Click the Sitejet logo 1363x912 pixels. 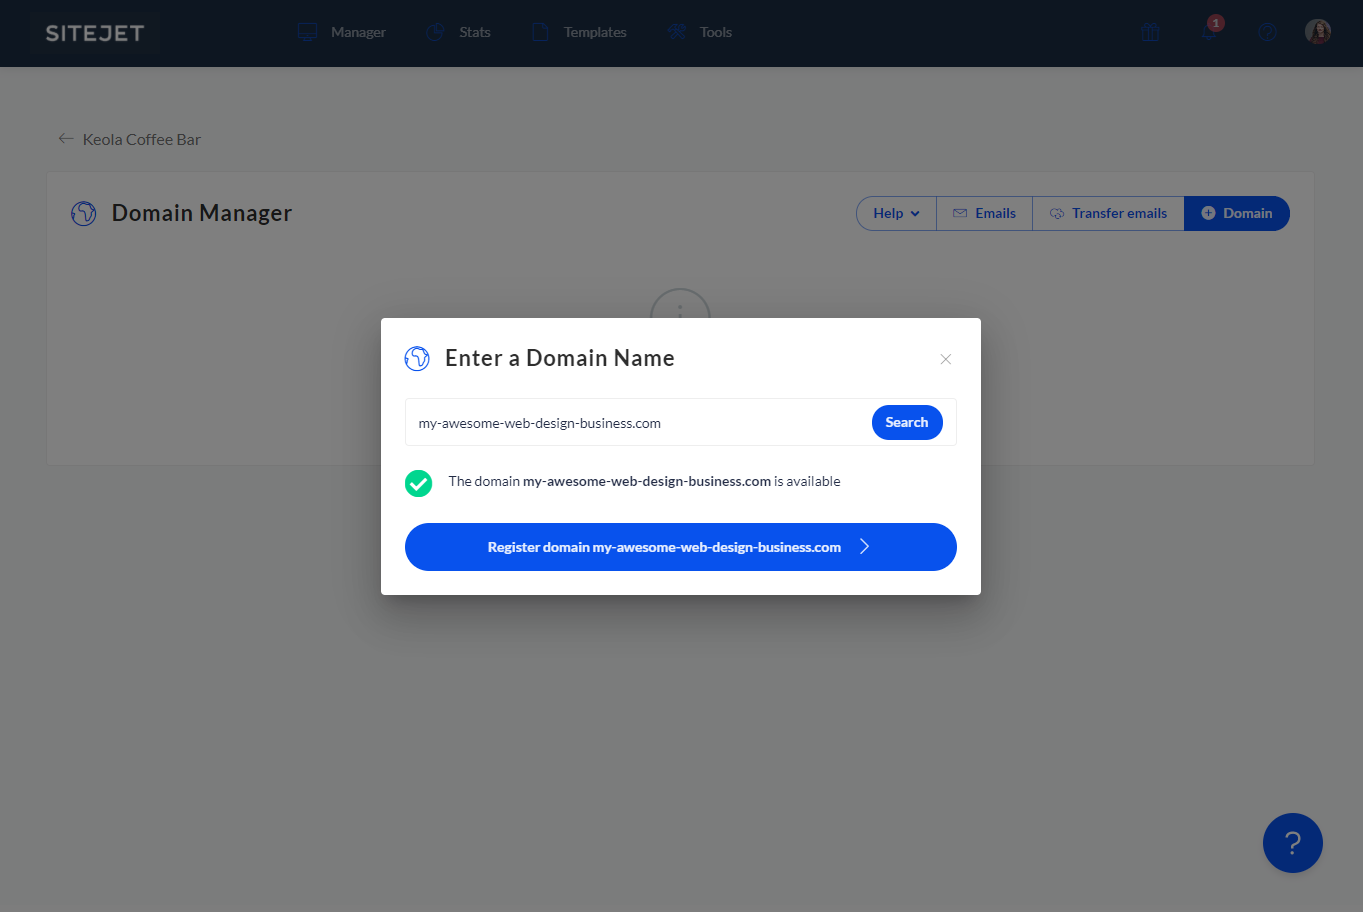tap(95, 33)
